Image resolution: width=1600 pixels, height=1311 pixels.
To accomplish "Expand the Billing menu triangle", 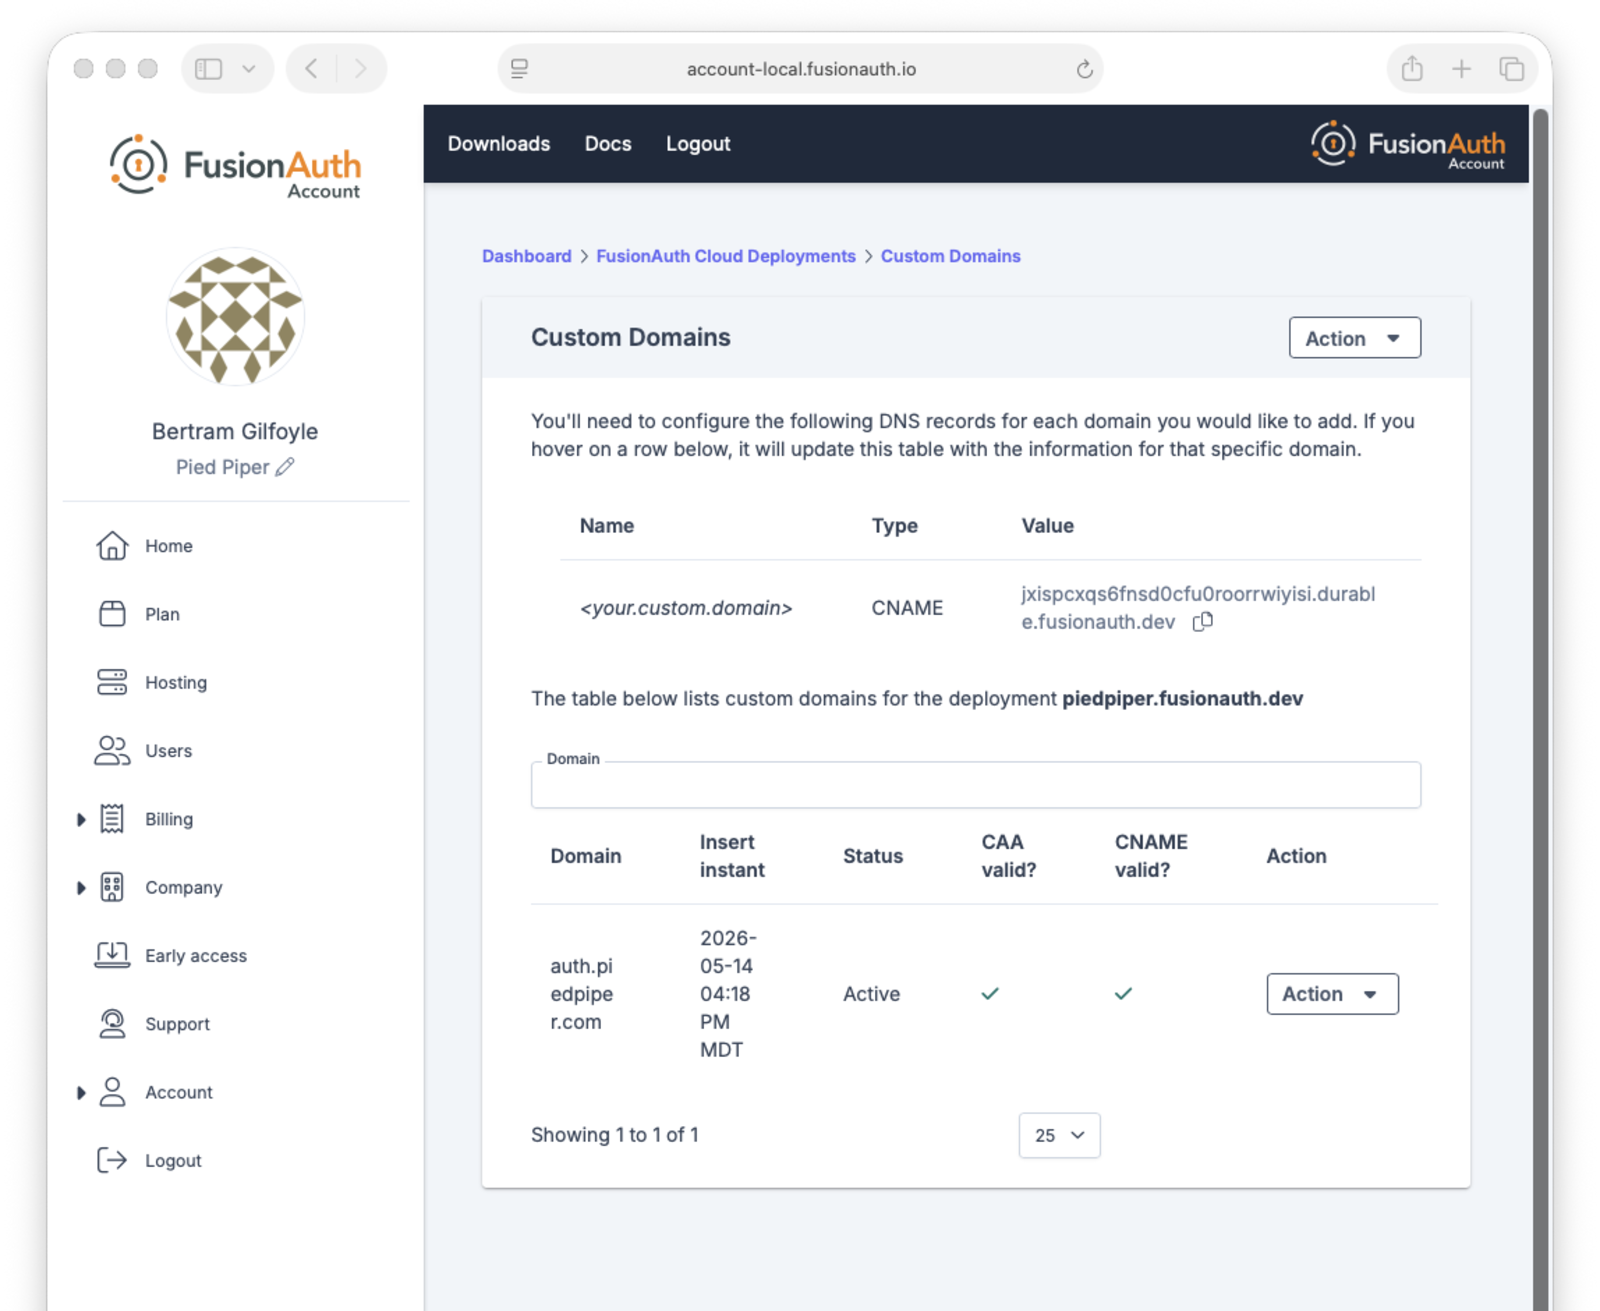I will click(81, 819).
